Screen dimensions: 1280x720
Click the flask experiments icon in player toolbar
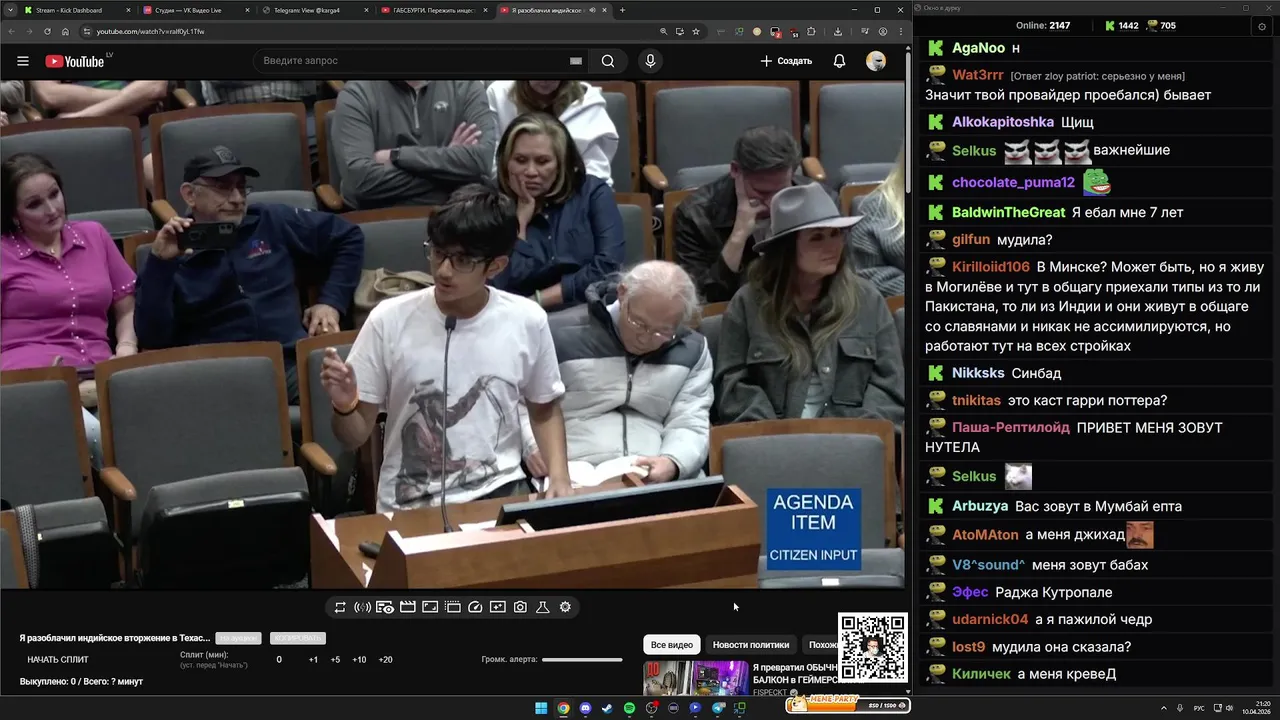[x=543, y=607]
